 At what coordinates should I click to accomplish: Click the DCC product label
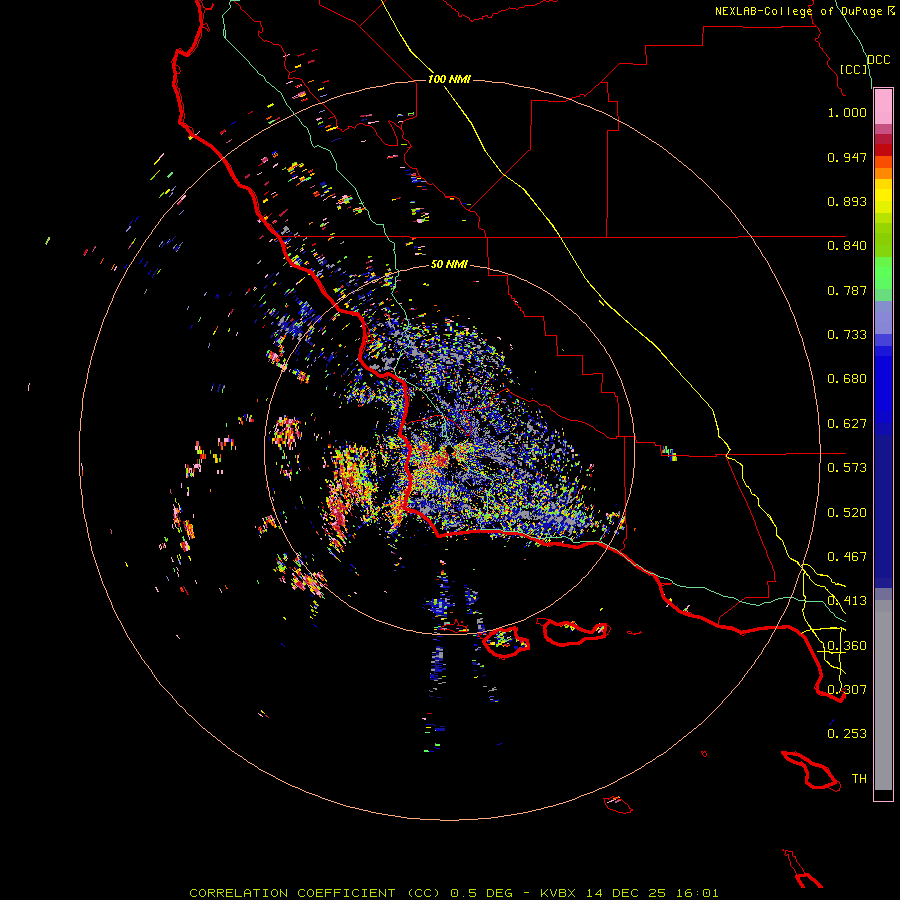click(x=878, y=60)
